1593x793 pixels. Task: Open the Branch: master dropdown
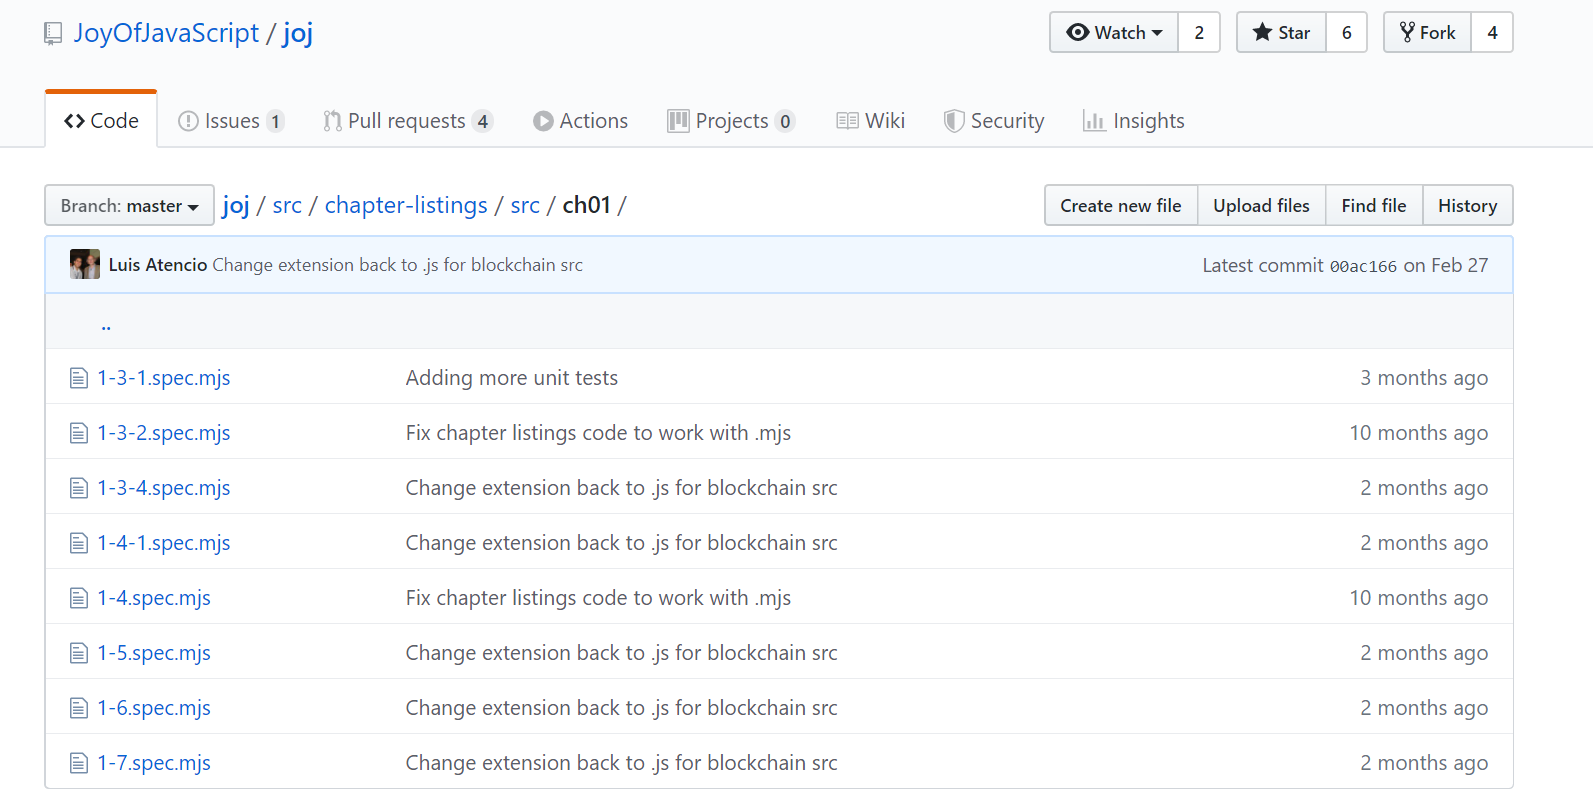tap(129, 205)
